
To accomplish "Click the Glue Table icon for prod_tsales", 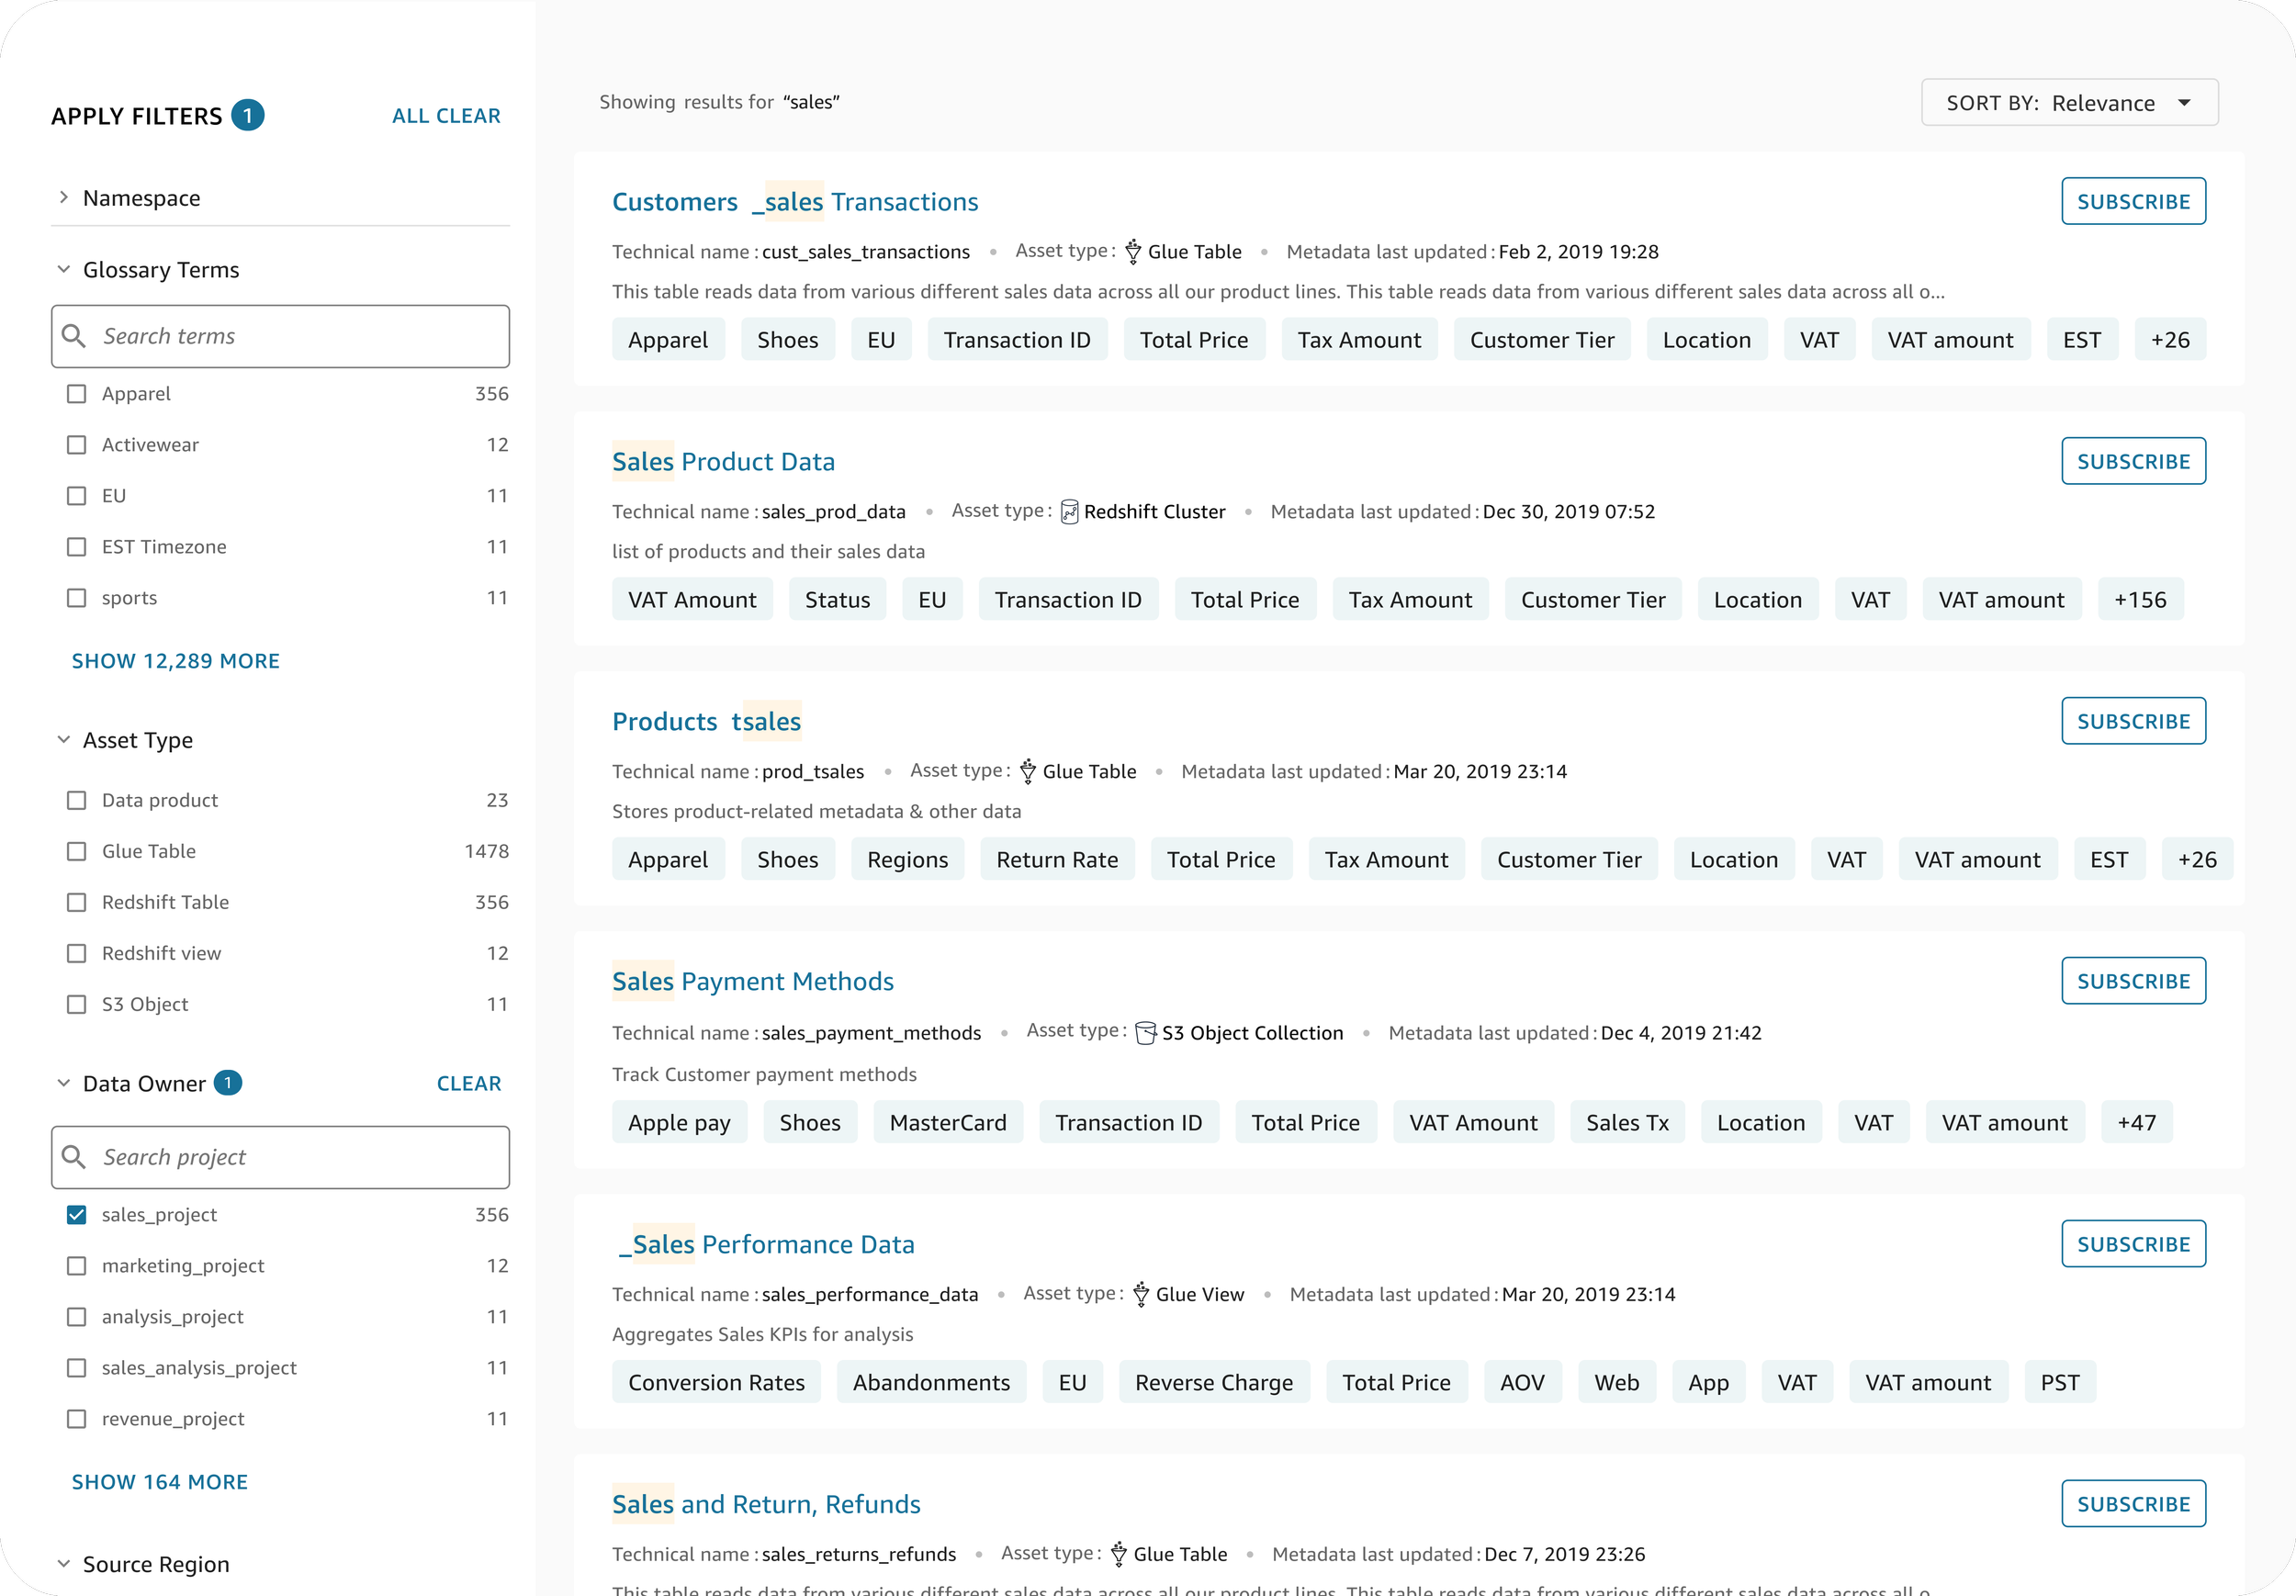I will click(1027, 772).
